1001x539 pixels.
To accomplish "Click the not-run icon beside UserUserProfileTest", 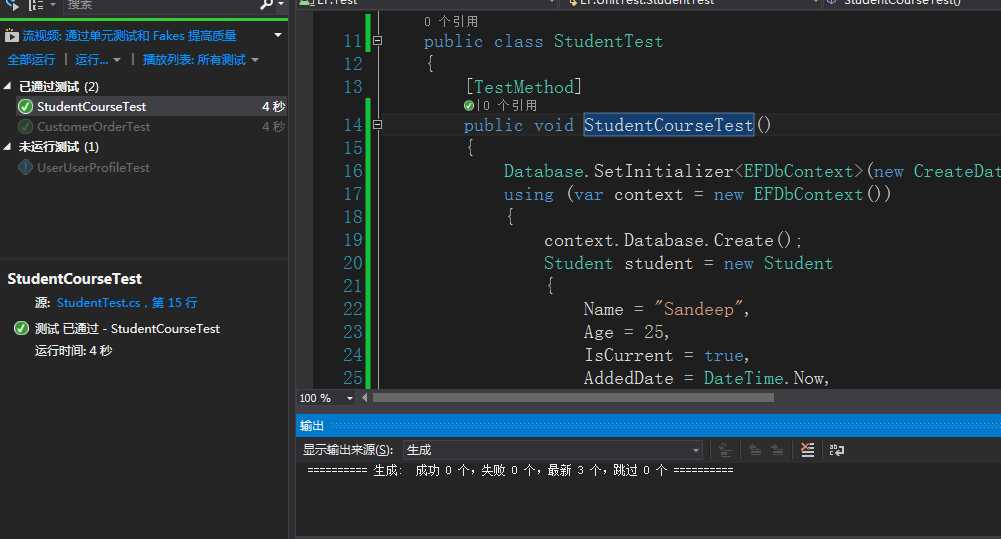I will point(26,167).
